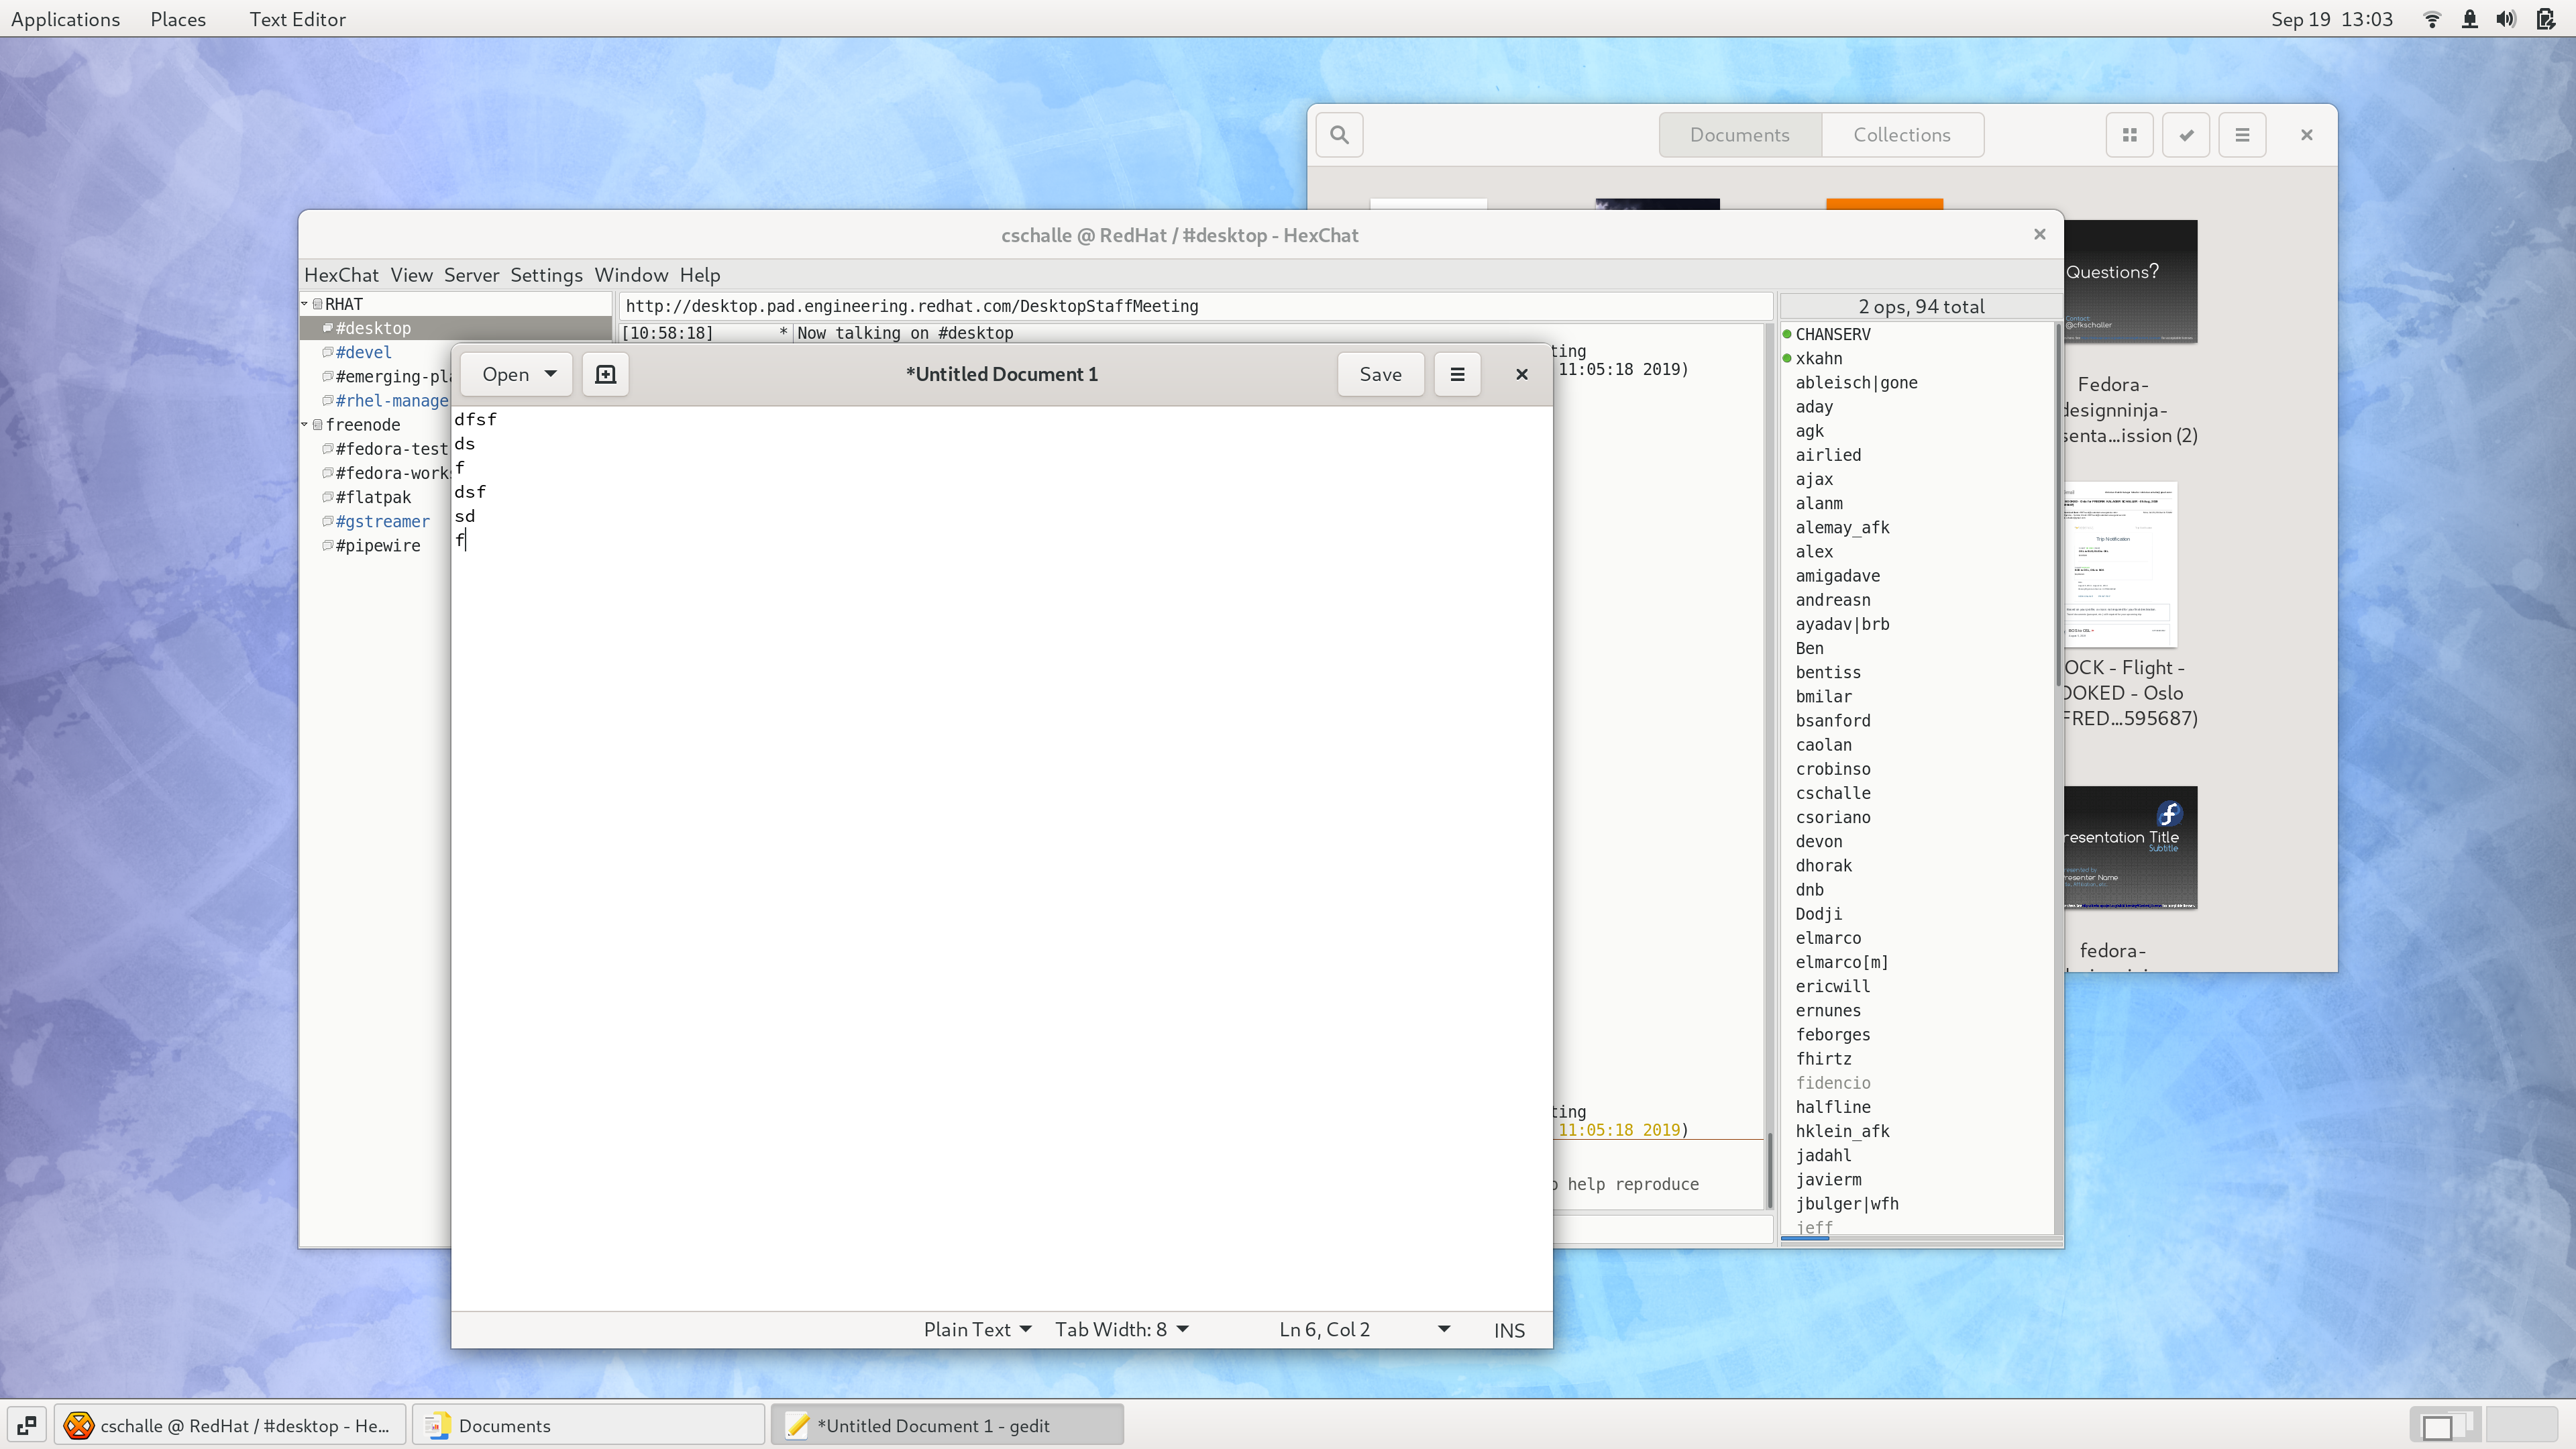Click the search icon in Documents

click(x=1339, y=135)
